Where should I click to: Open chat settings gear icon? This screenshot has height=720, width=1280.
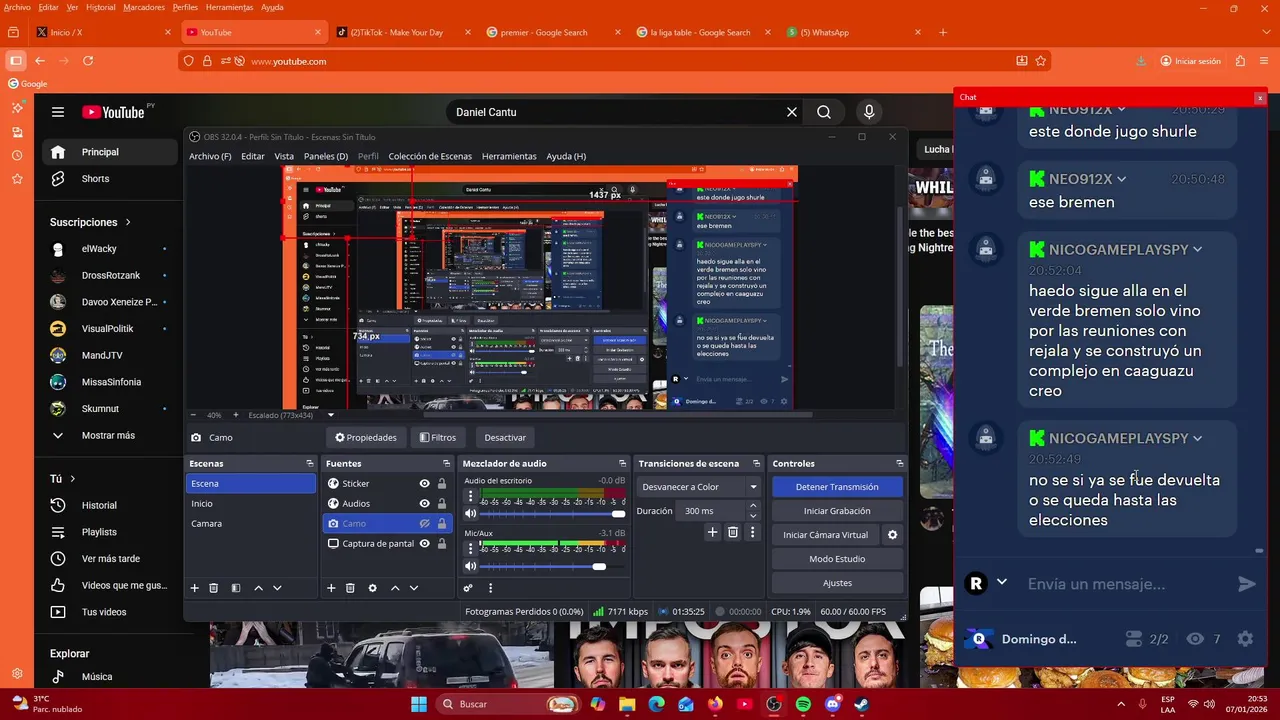pos(1245,639)
